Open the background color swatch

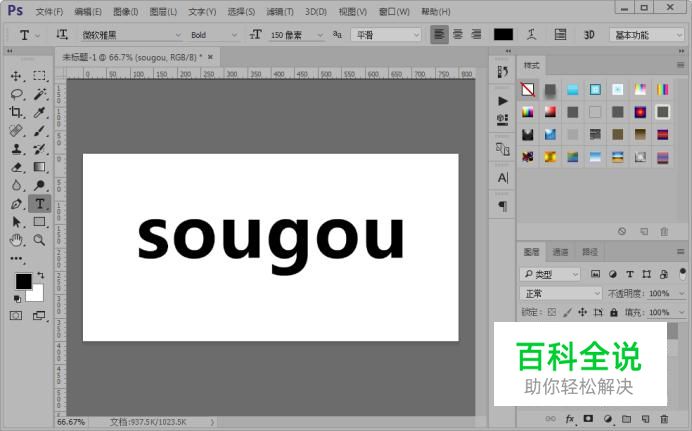coord(37,294)
